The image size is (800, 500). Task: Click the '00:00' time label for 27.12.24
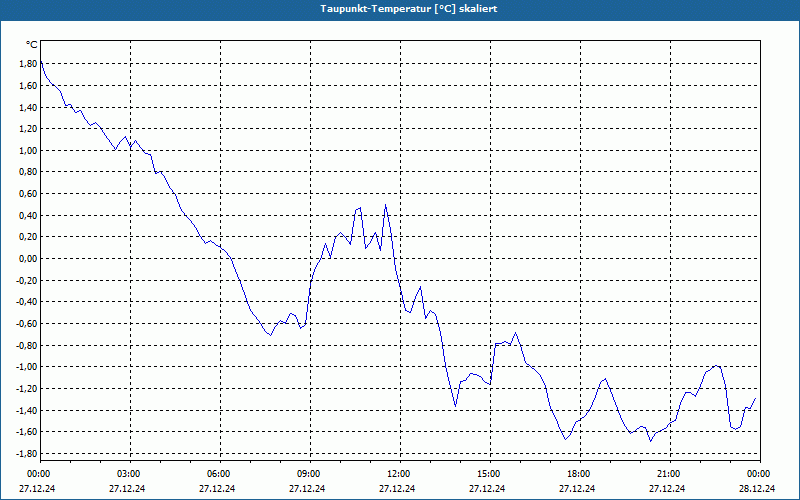(x=37, y=474)
